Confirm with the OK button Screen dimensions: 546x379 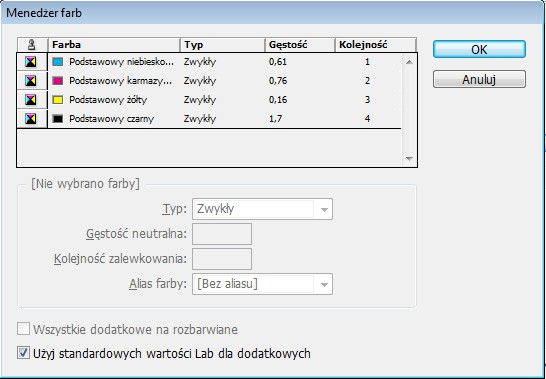(479, 49)
